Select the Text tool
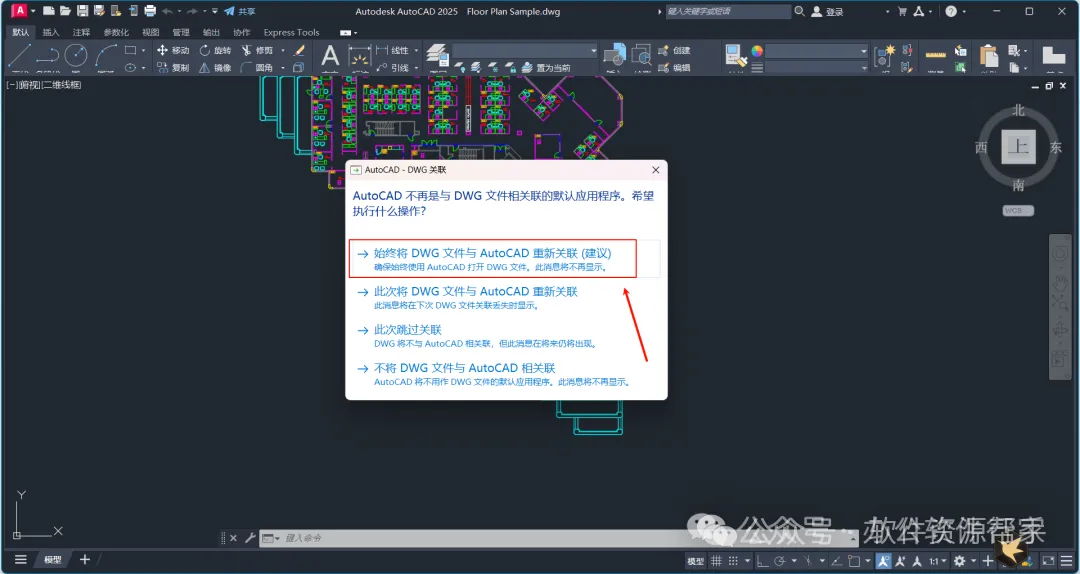This screenshot has width=1080, height=574. [331, 57]
